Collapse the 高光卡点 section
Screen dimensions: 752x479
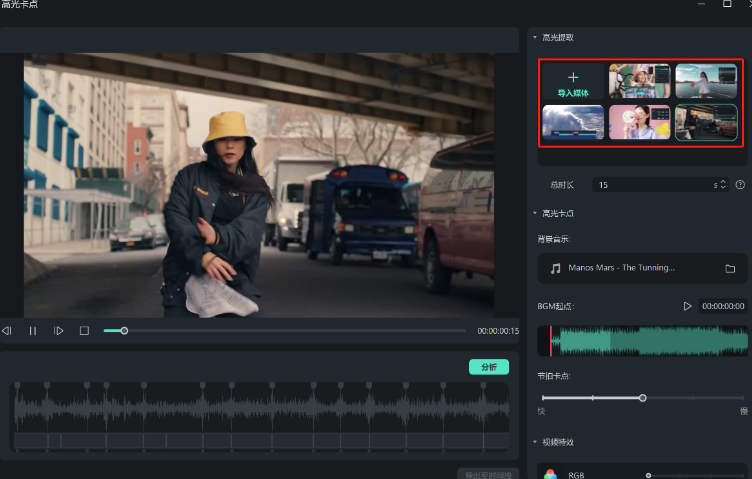pos(535,213)
